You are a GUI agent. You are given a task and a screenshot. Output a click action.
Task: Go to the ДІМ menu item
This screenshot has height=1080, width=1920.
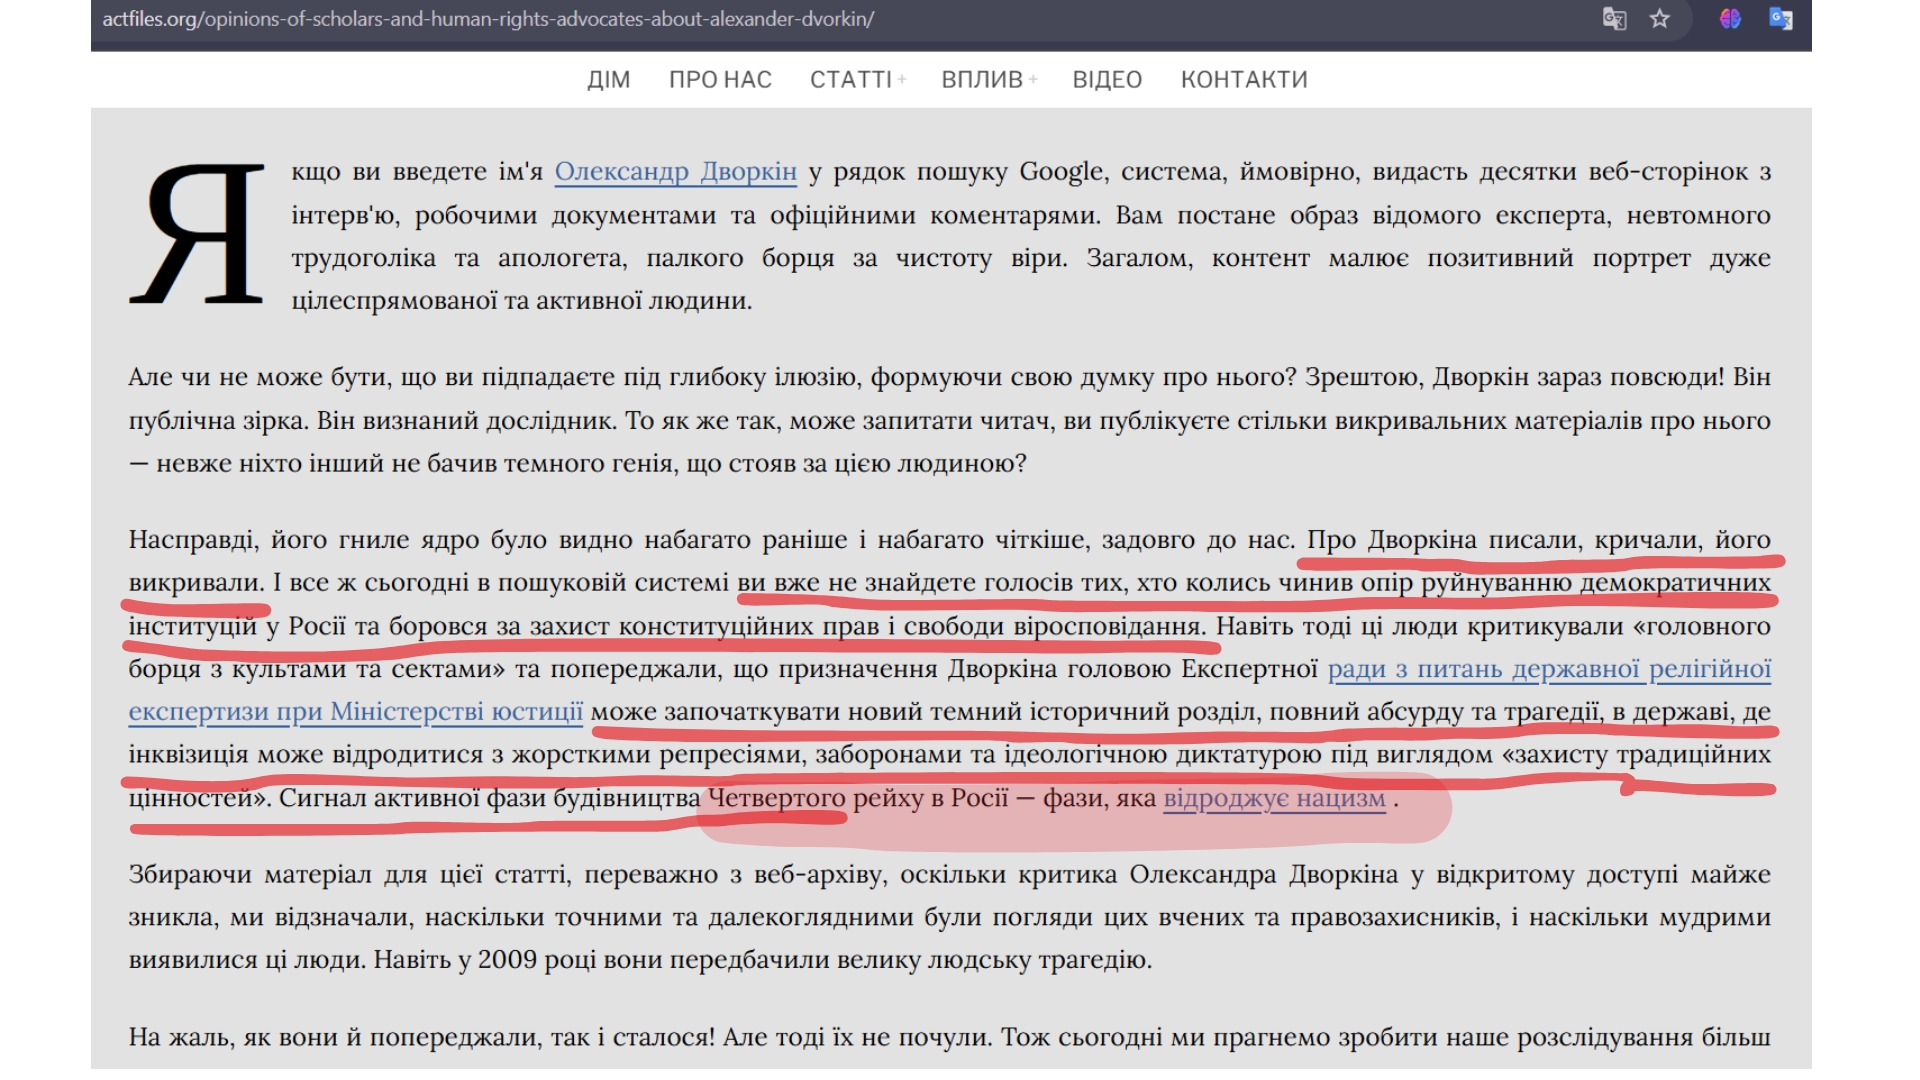609,80
